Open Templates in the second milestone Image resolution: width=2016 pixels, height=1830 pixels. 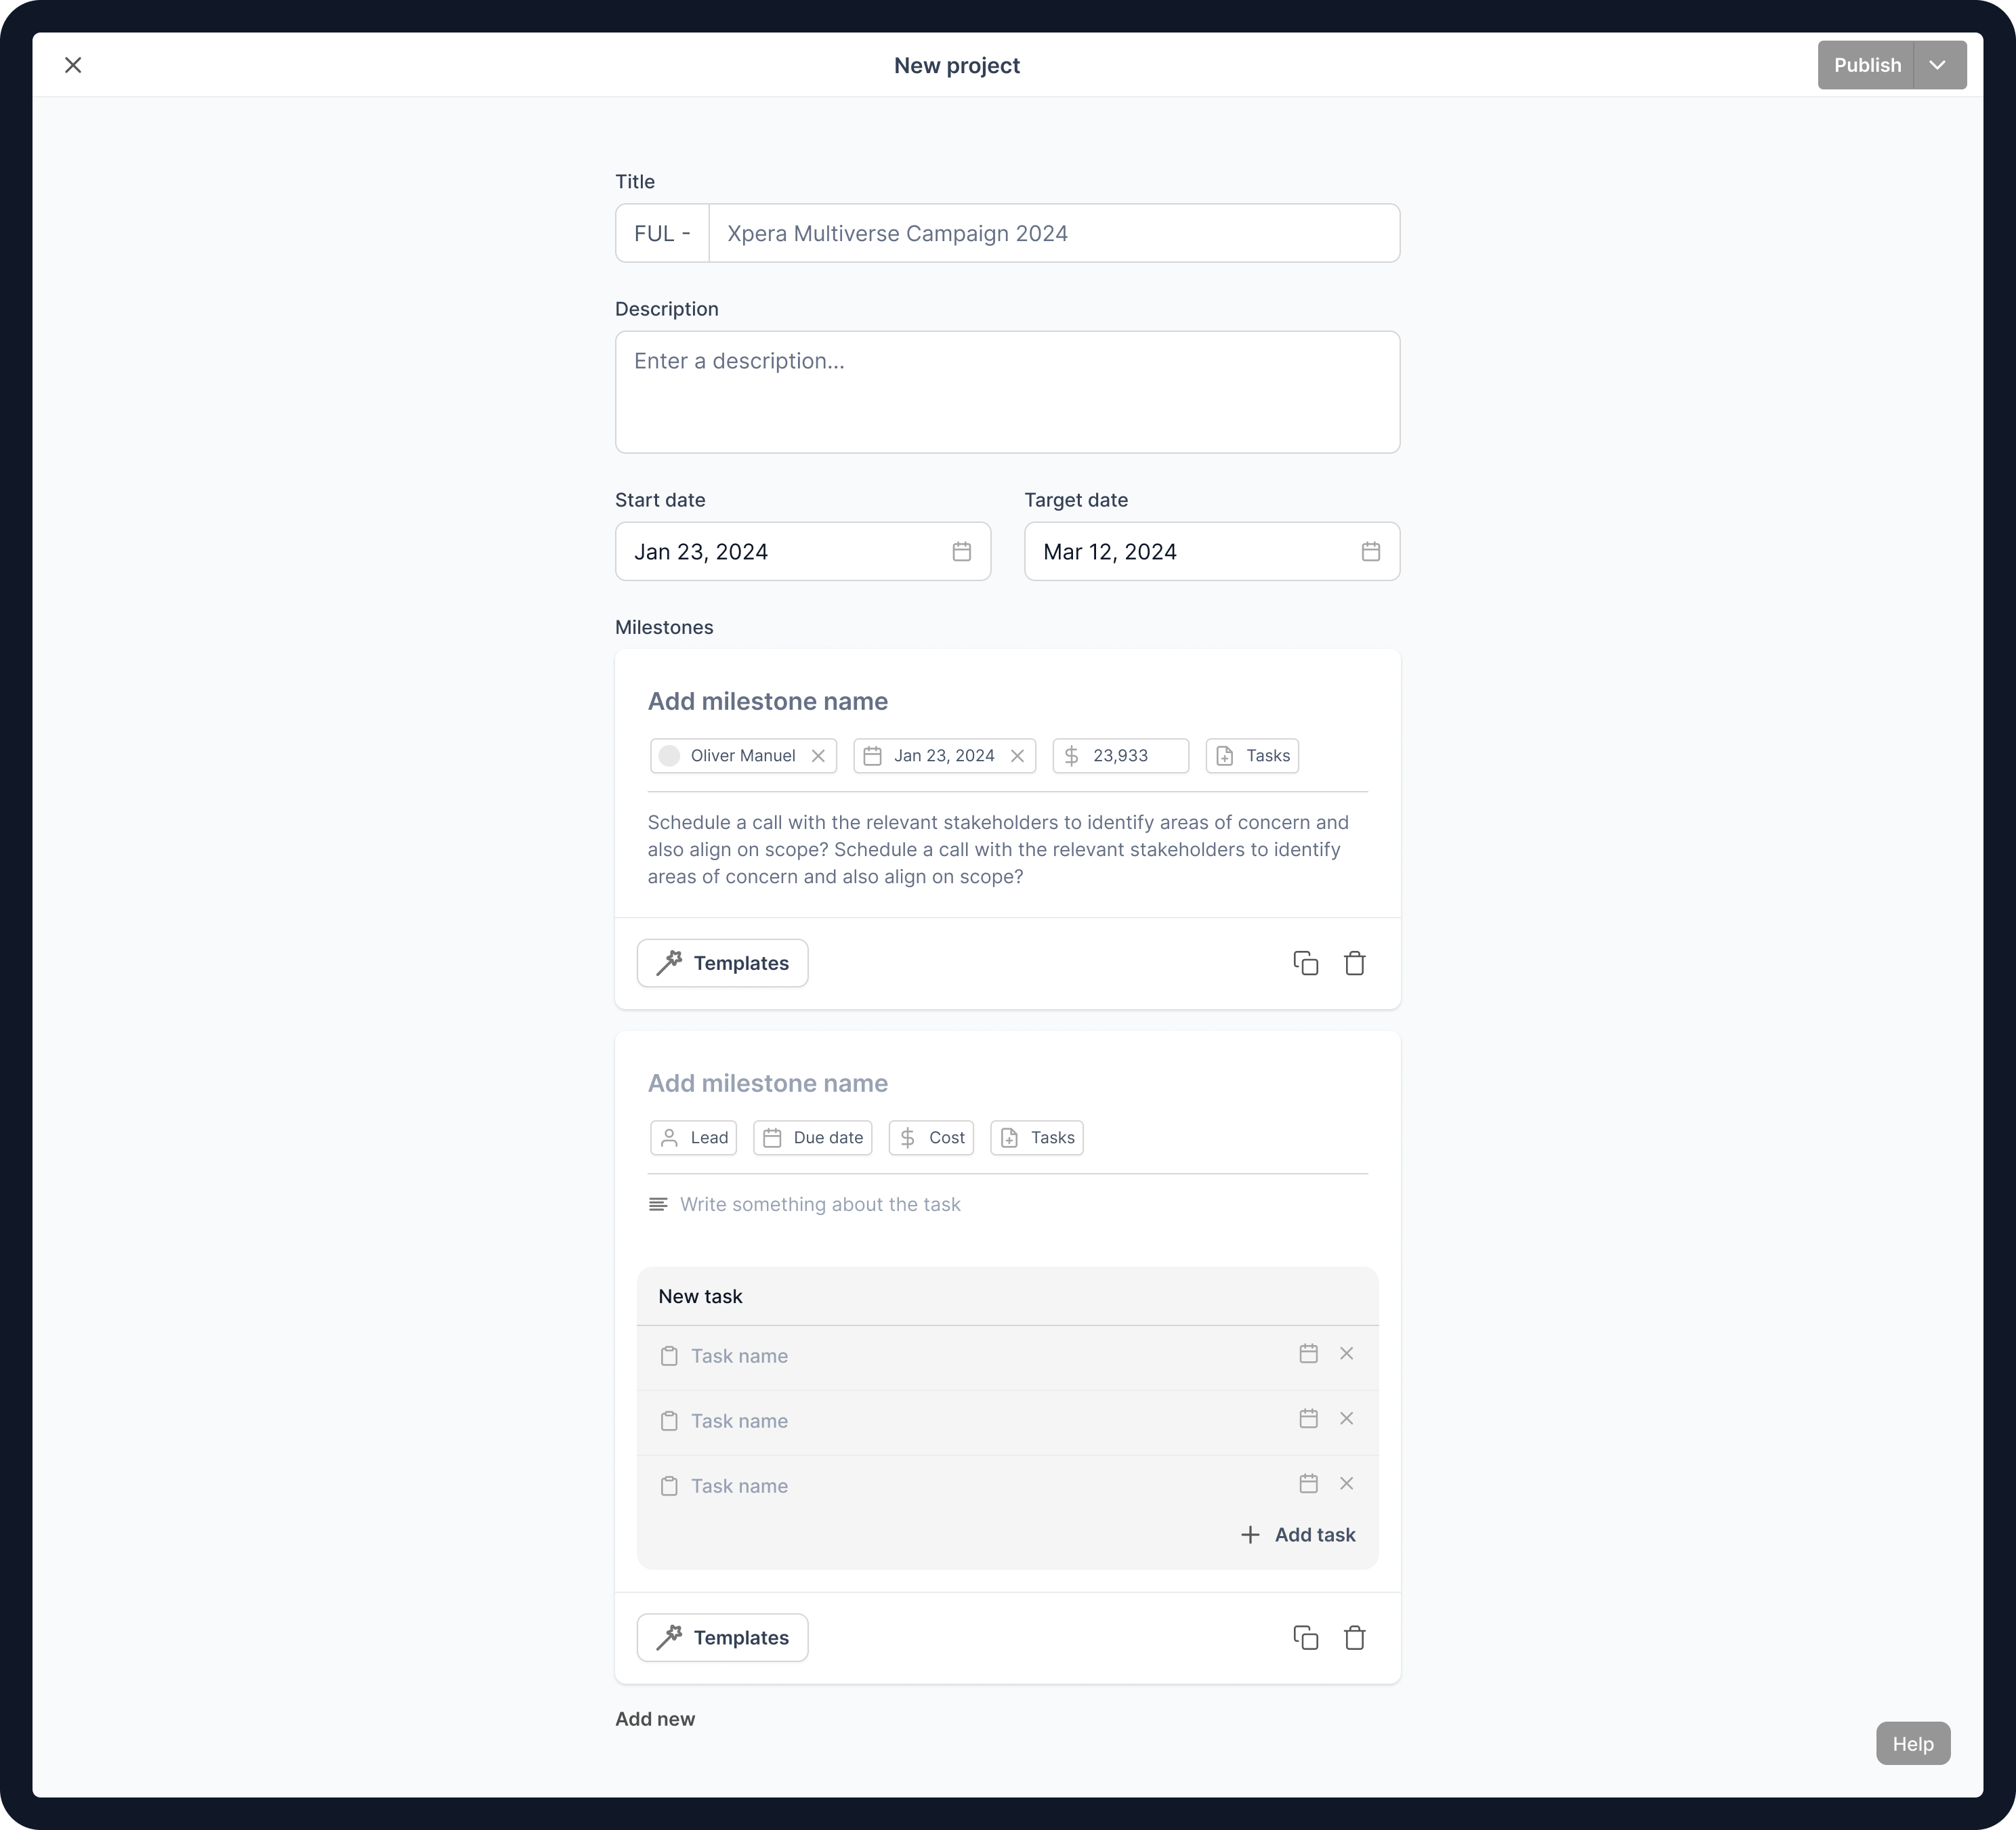point(722,1638)
